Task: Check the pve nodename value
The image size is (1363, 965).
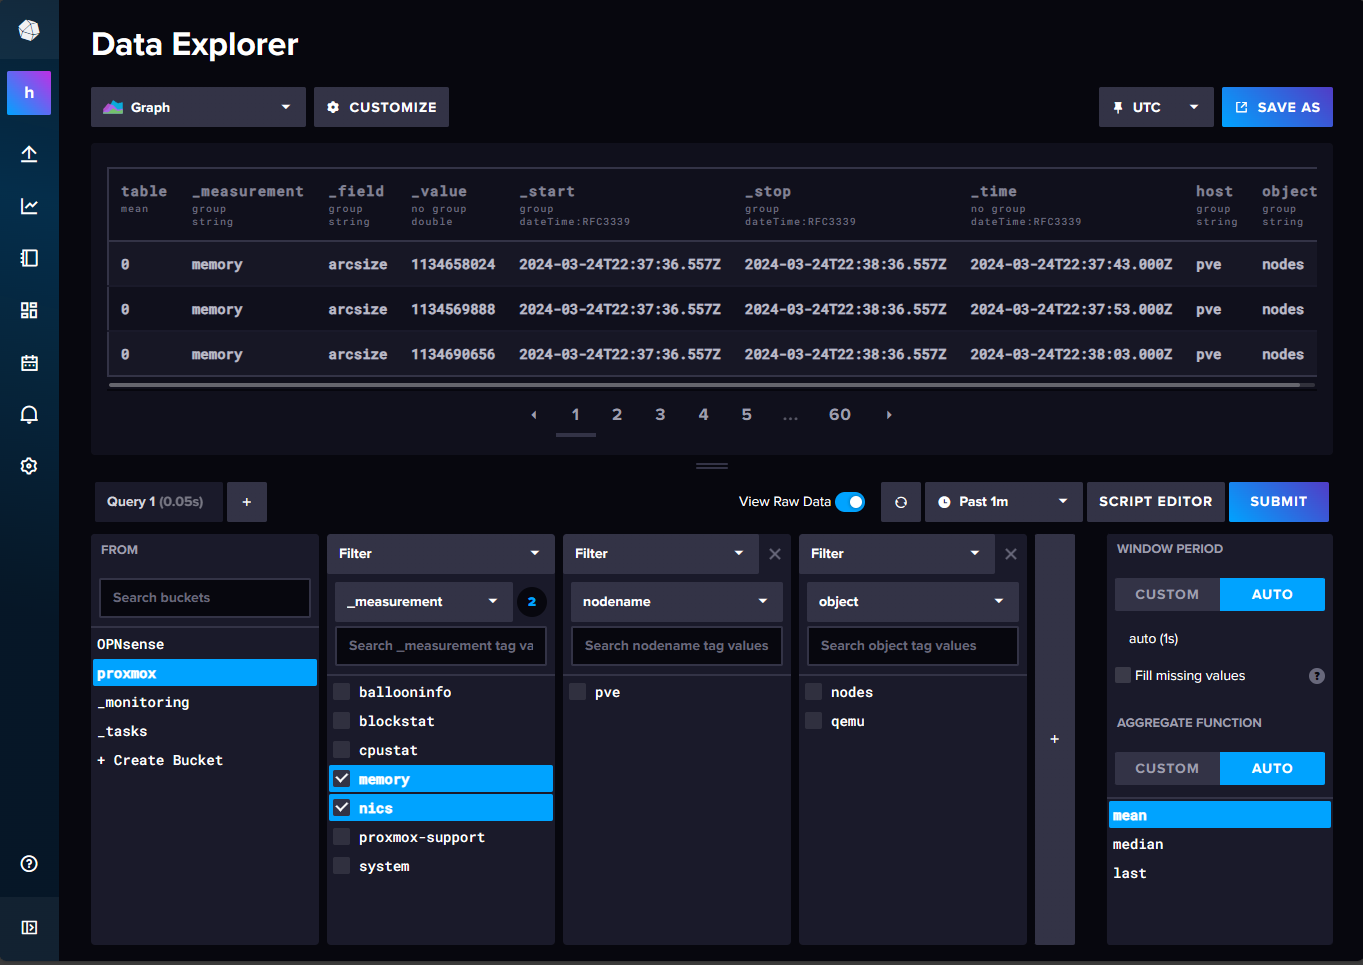Action: [x=578, y=692]
